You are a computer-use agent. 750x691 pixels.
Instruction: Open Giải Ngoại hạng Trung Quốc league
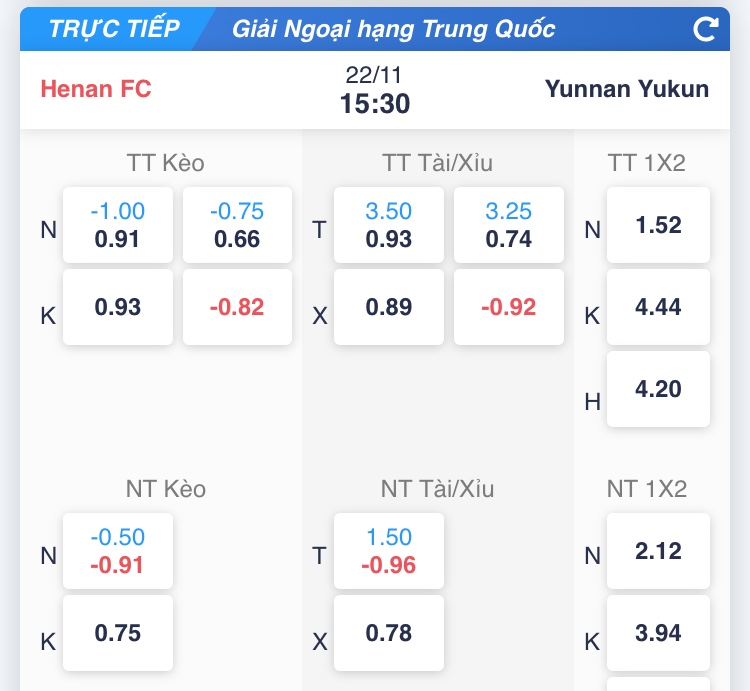point(393,28)
